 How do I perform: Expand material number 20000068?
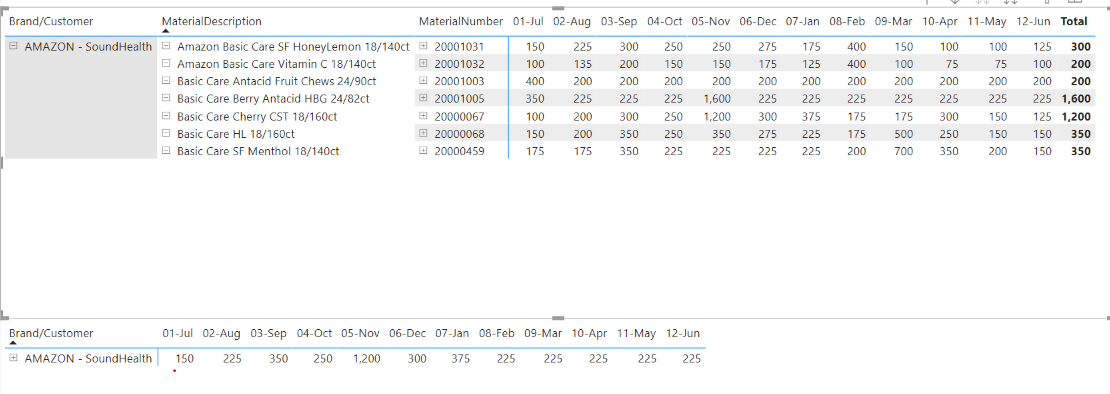424,132
